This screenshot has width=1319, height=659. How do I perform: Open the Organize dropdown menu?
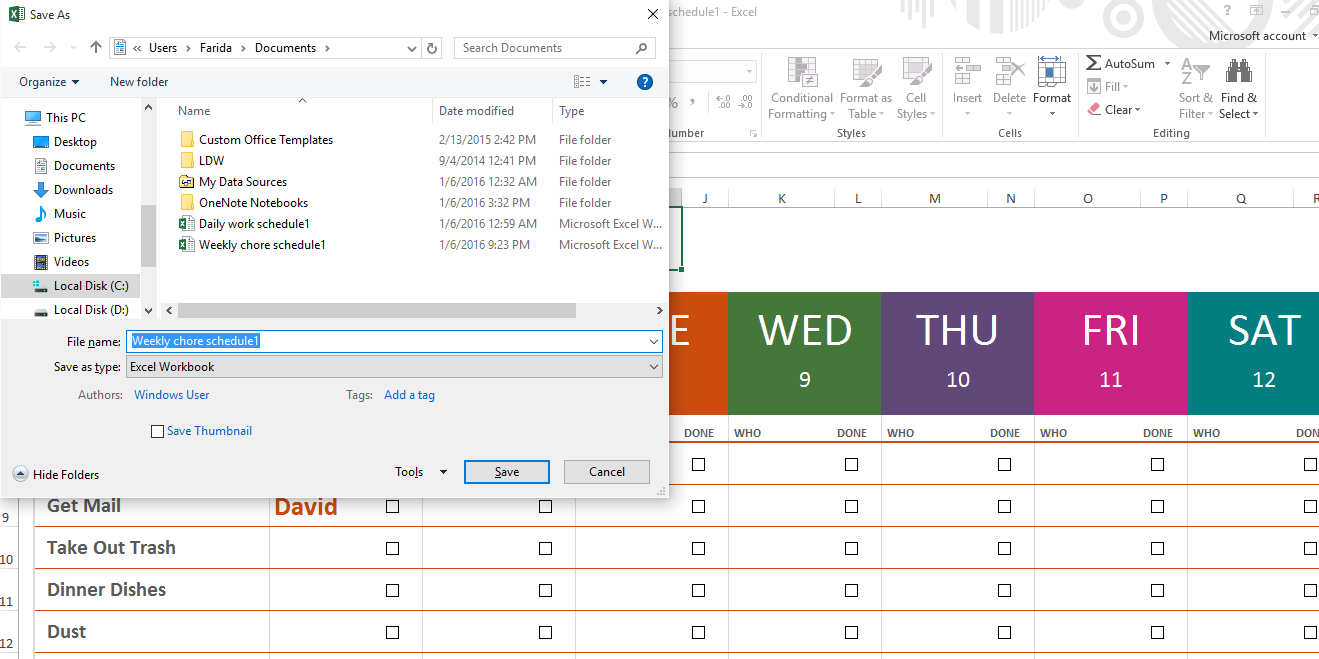pyautogui.click(x=49, y=82)
